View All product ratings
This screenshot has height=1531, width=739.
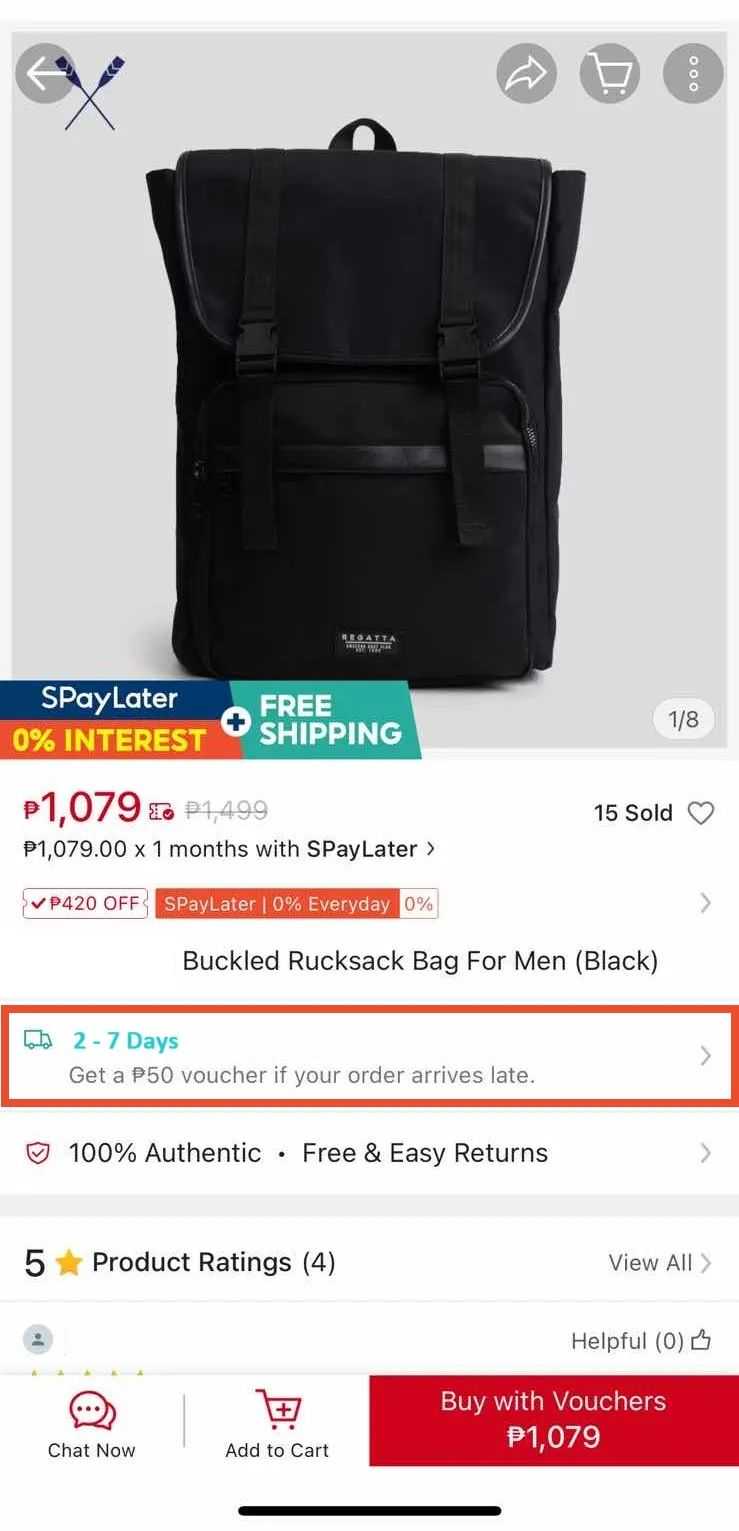pyautogui.click(x=660, y=1263)
